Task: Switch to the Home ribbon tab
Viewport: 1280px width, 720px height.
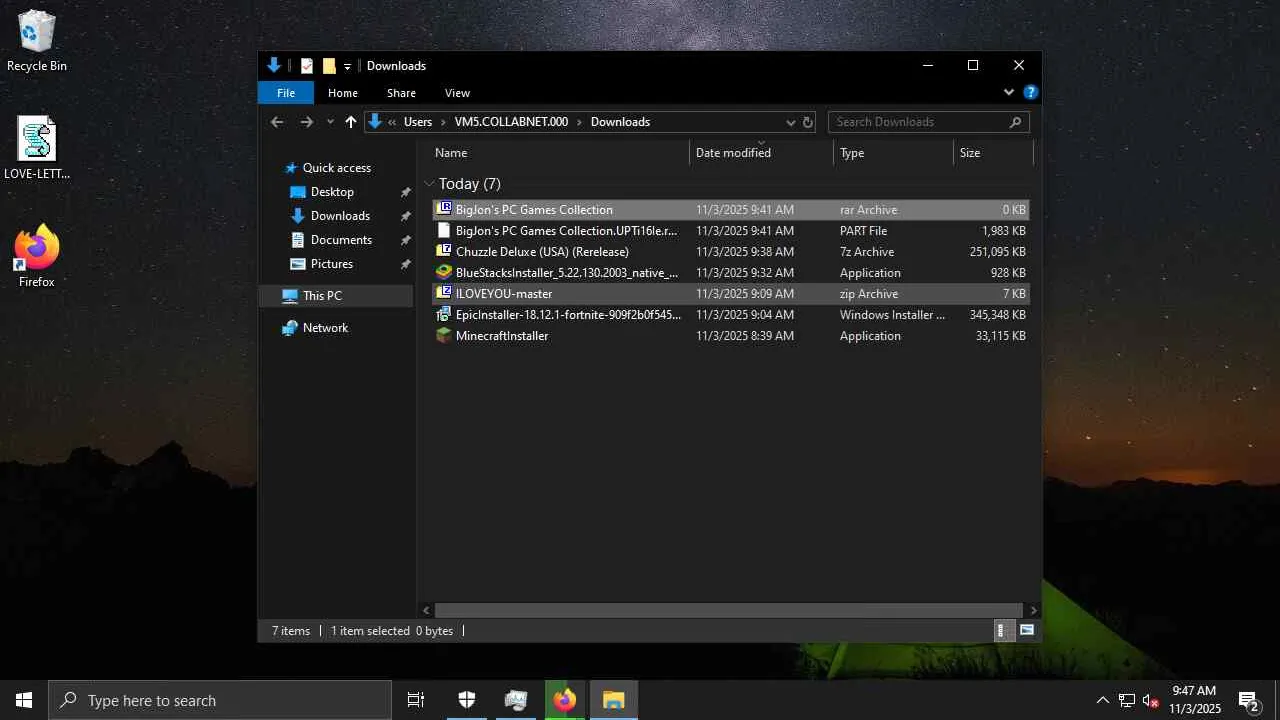Action: tap(343, 93)
